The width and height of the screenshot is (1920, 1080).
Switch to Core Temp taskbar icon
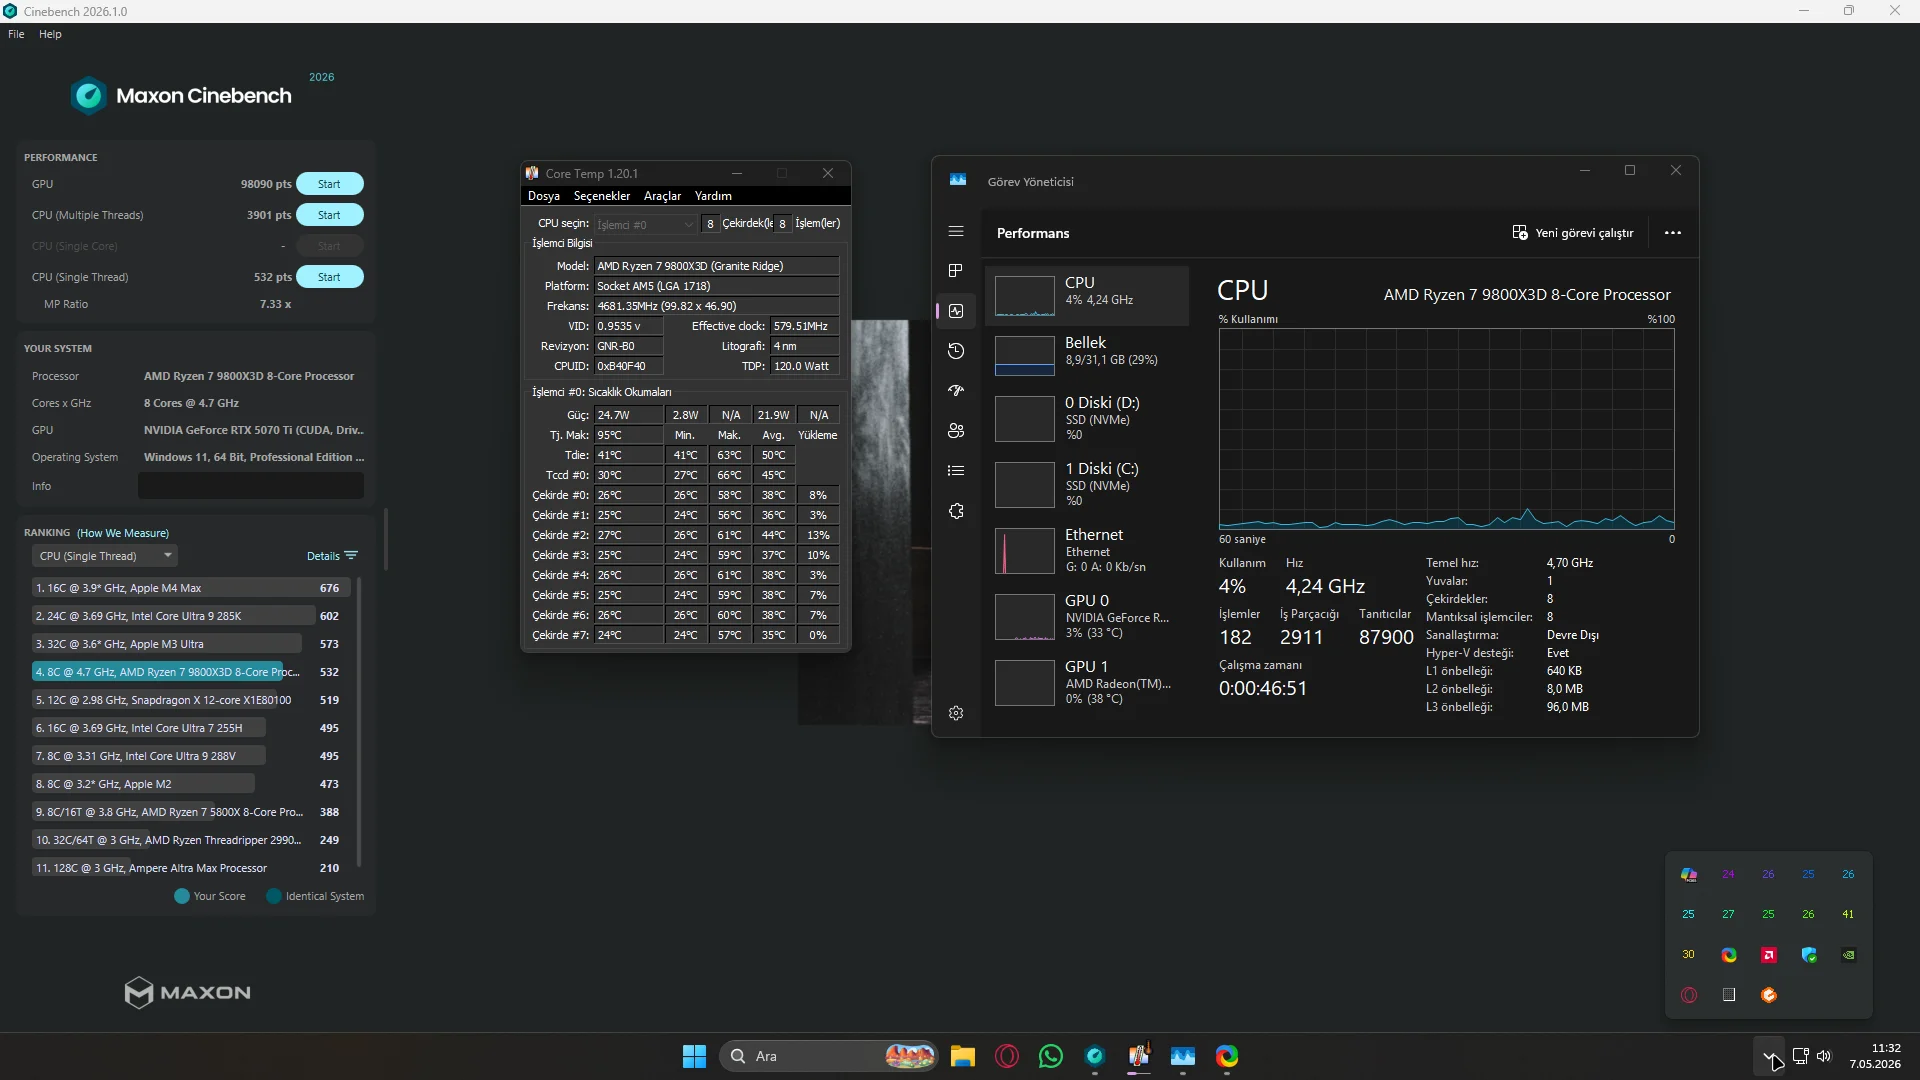(x=1139, y=1056)
